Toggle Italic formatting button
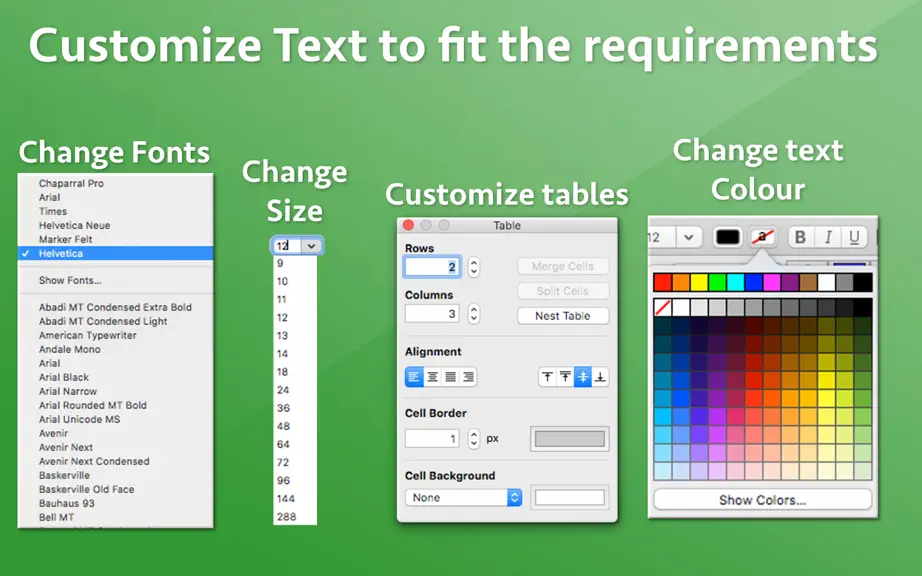The width and height of the screenshot is (922, 576). coord(827,237)
